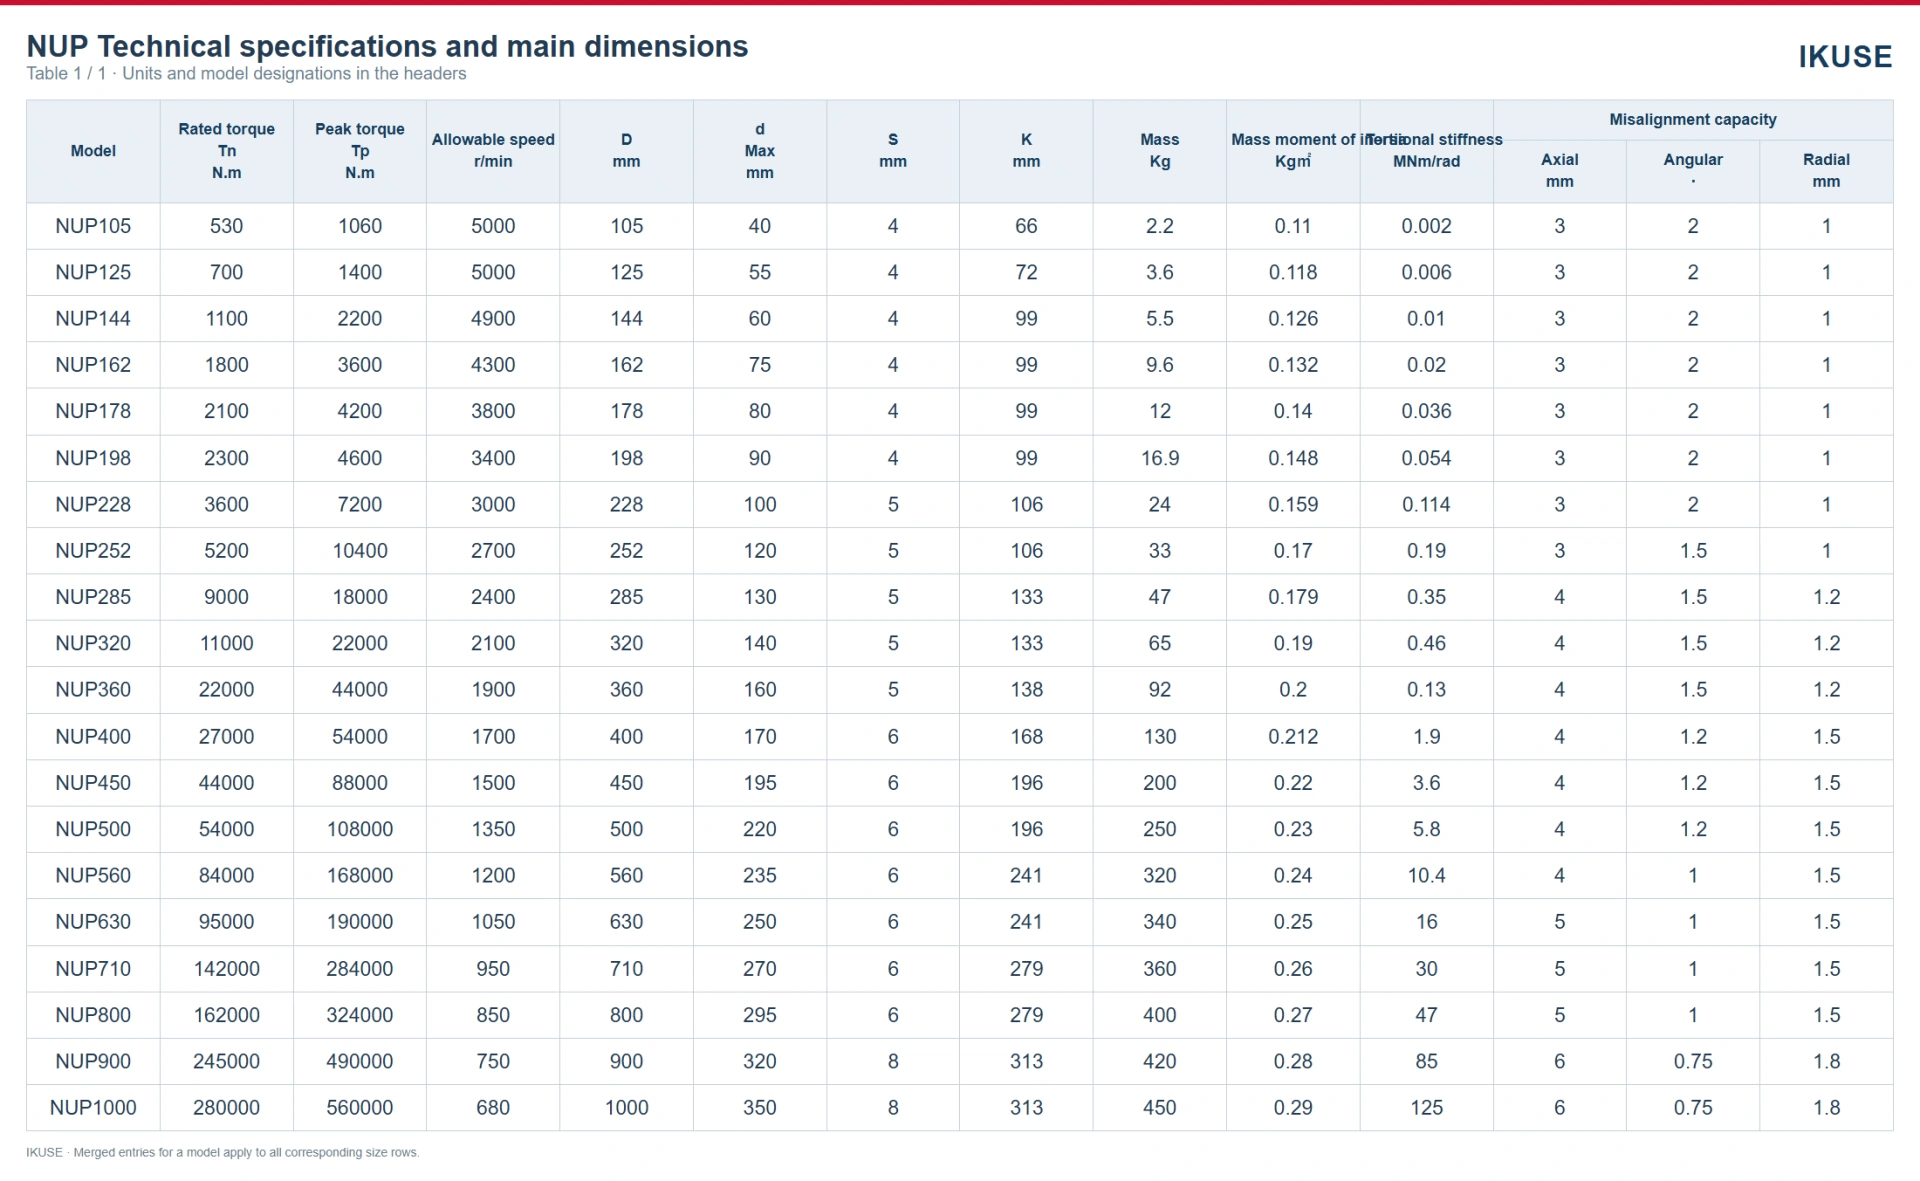Select the NUP360 model cell
The height and width of the screenshot is (1181, 1920).
[93, 690]
